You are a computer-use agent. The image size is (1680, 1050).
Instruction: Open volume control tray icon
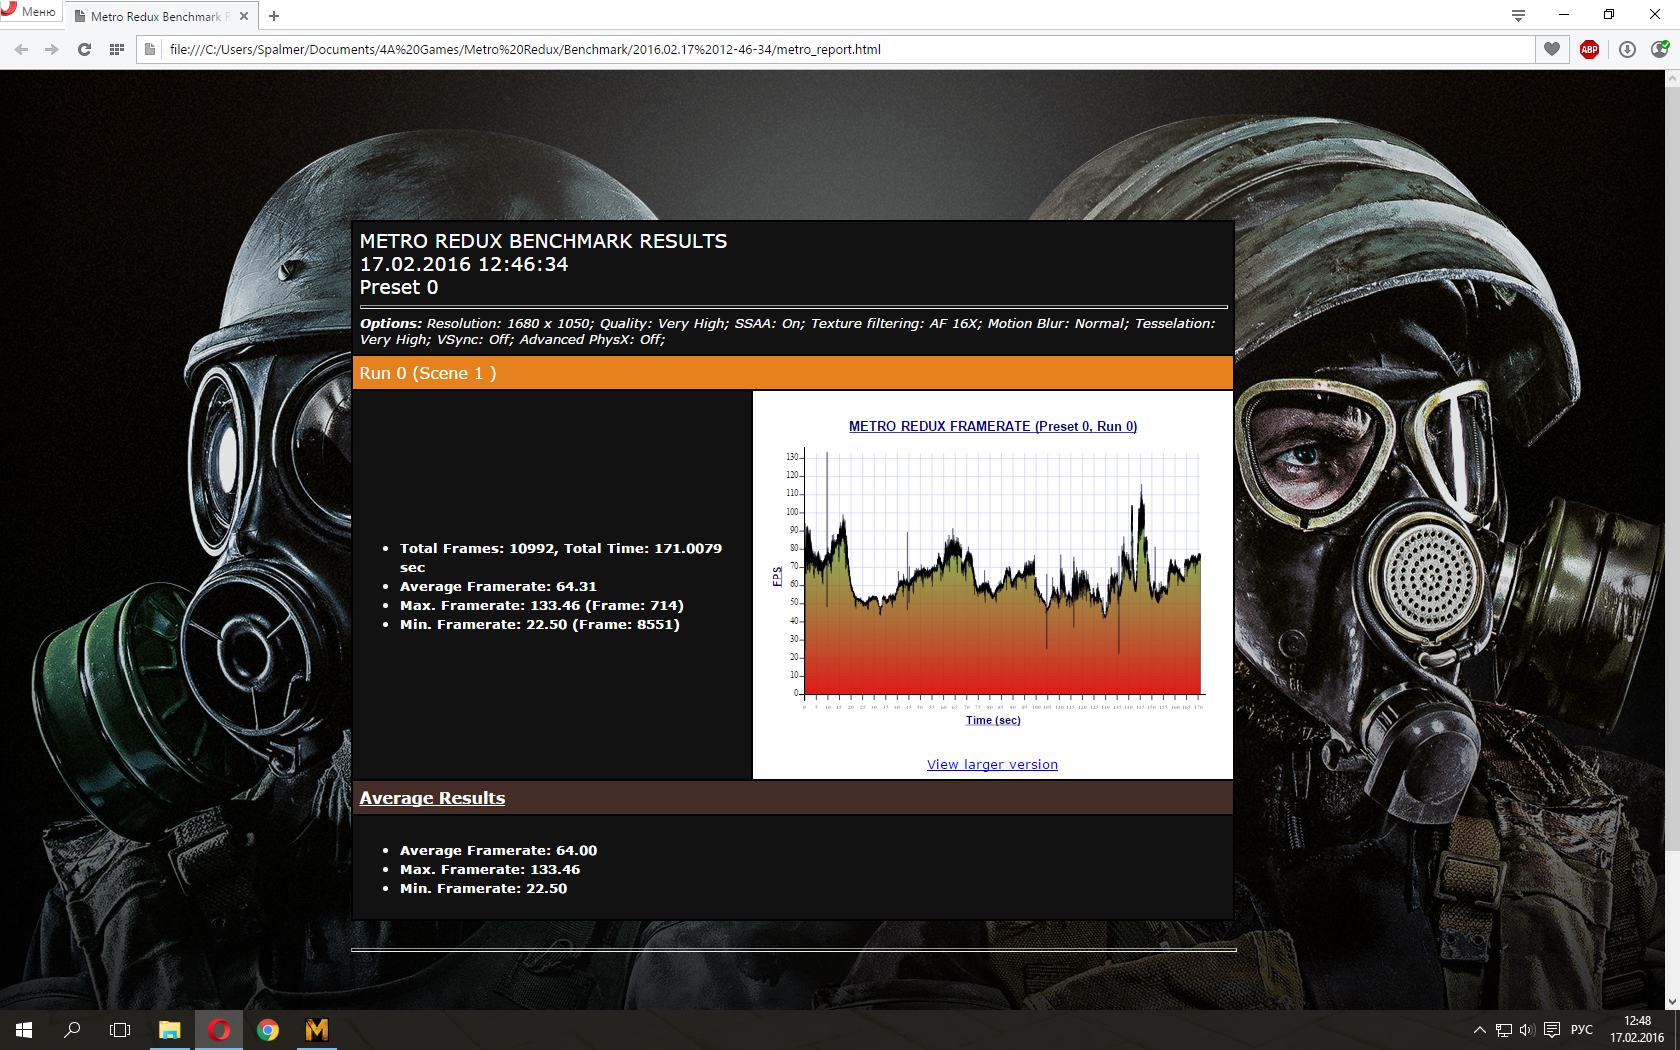[x=1526, y=1030]
